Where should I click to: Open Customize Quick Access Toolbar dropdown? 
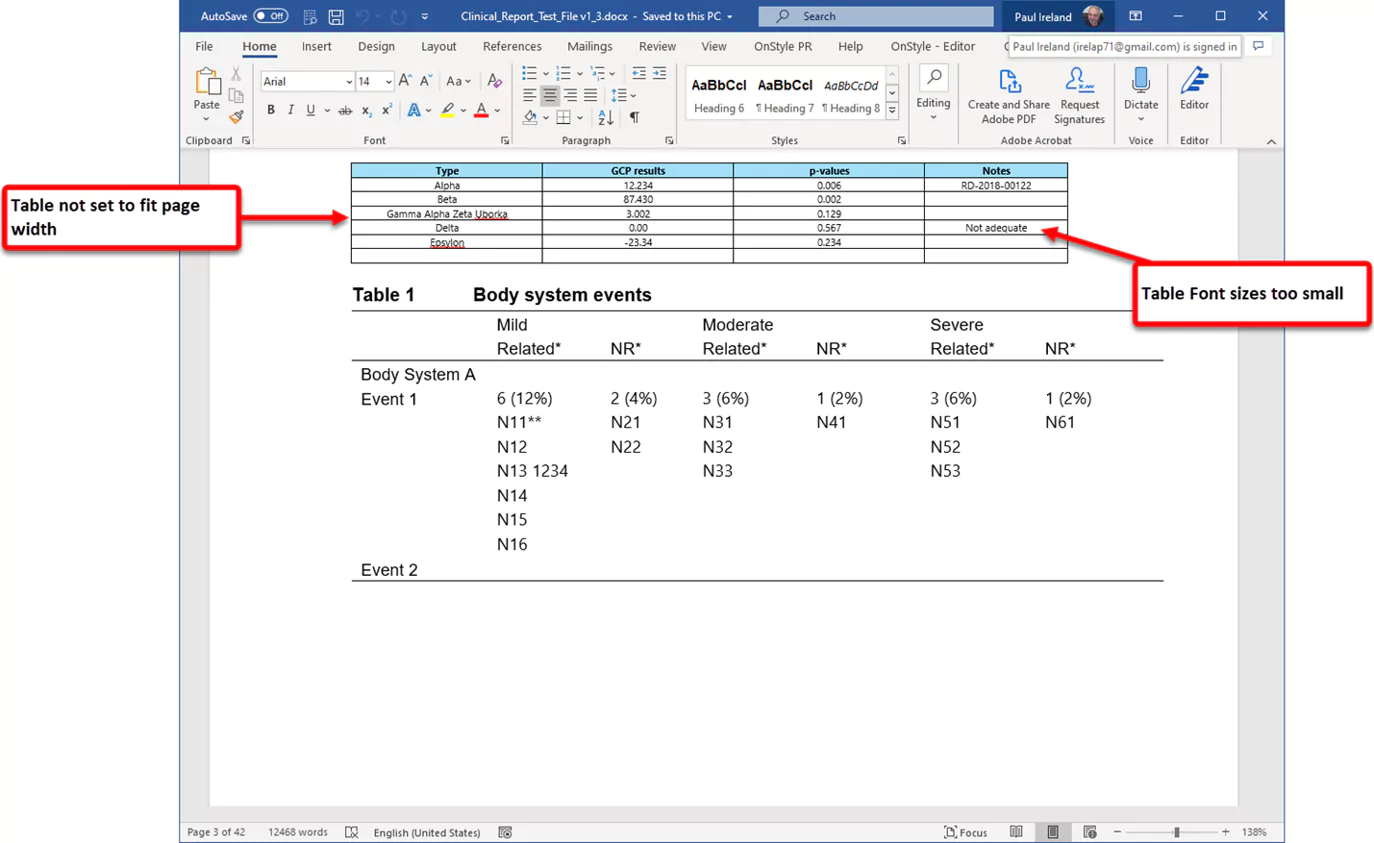tap(425, 16)
